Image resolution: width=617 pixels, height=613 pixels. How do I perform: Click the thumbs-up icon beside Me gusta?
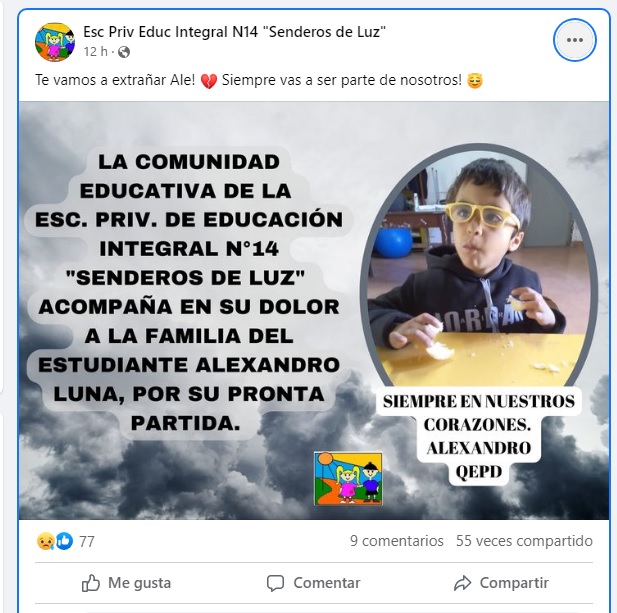click(91, 583)
